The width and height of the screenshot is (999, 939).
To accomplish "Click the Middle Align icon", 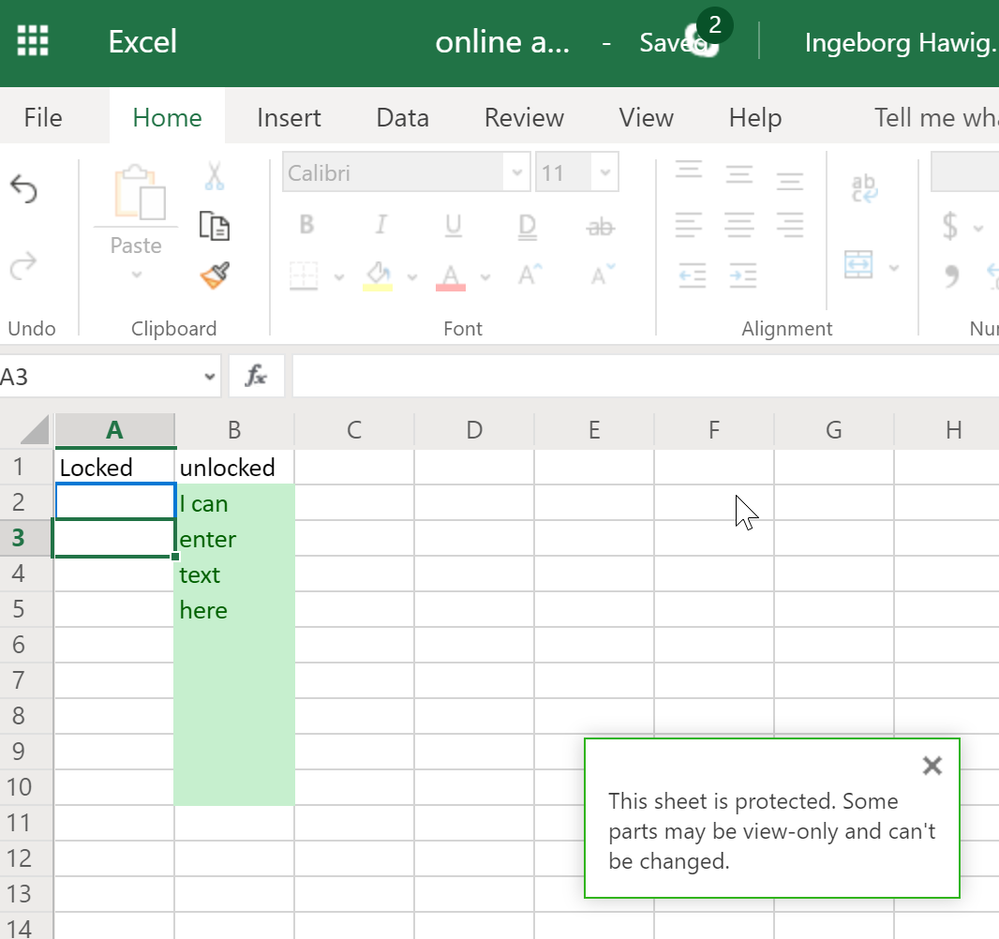I will pos(739,174).
